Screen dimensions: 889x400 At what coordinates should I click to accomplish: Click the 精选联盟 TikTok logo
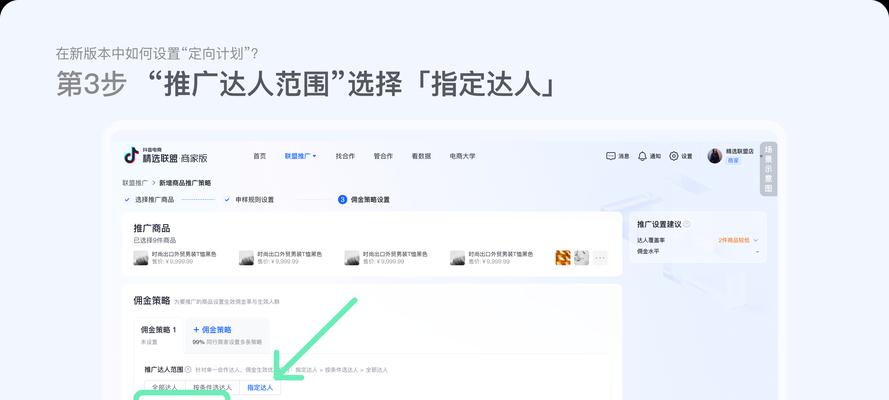(132, 155)
